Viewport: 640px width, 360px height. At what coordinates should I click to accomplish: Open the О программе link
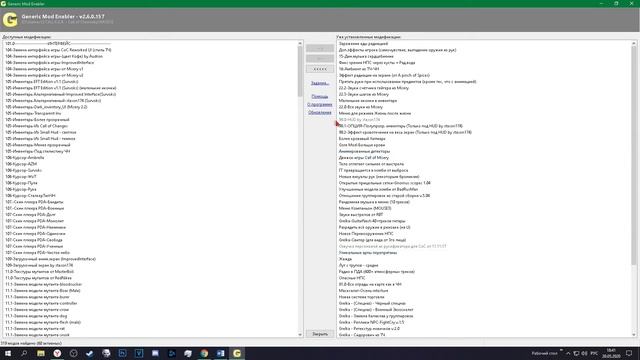pyautogui.click(x=320, y=104)
